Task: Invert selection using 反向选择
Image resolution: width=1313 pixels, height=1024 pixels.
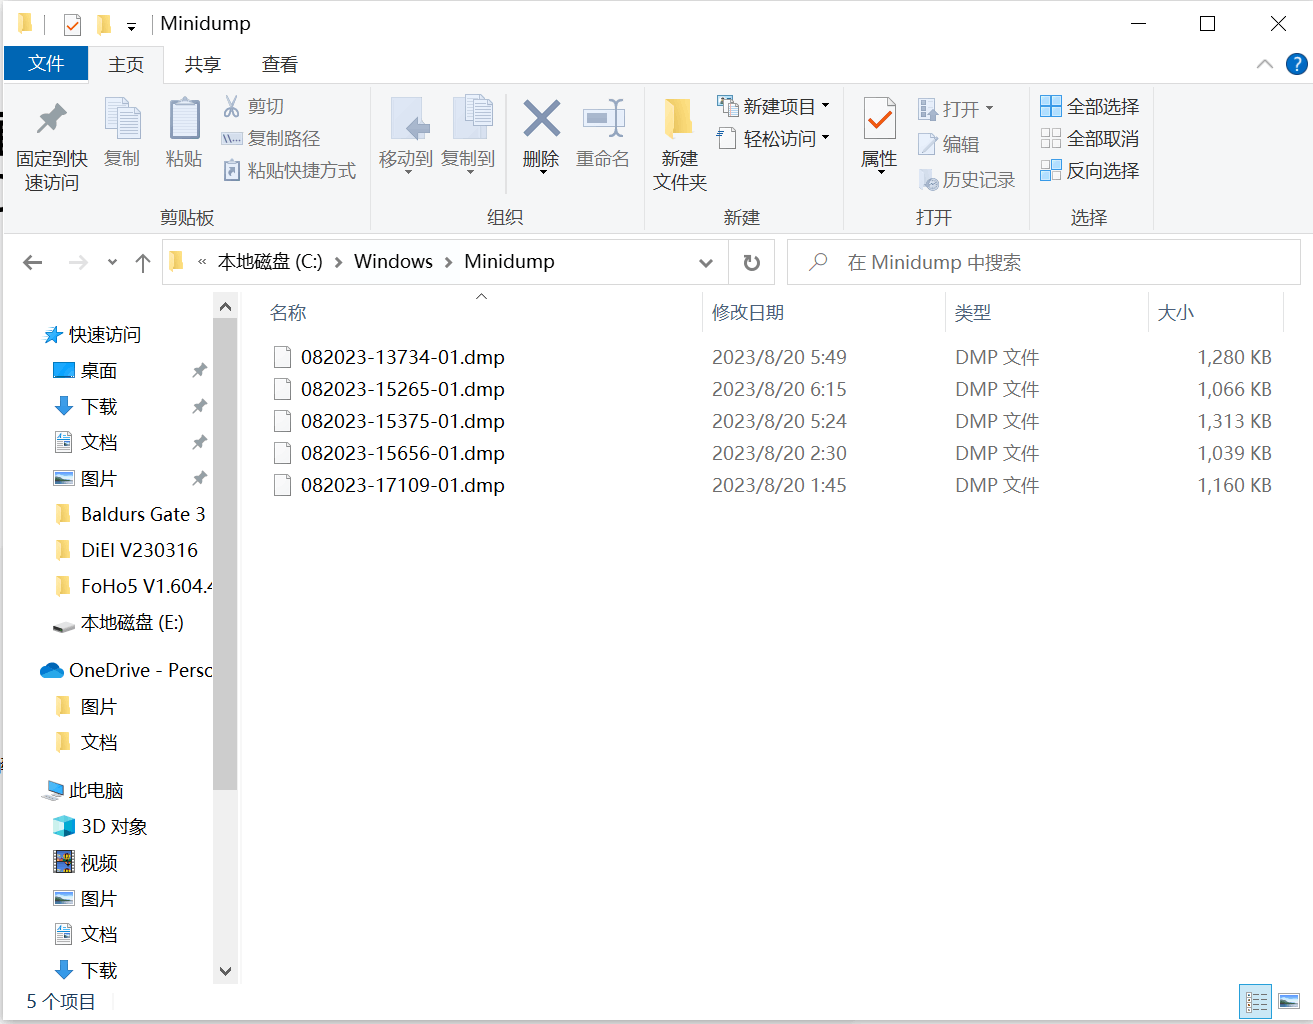Action: coord(1088,171)
